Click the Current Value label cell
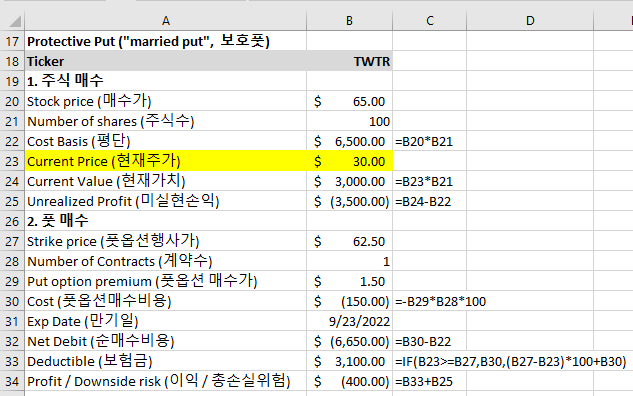 coord(166,181)
